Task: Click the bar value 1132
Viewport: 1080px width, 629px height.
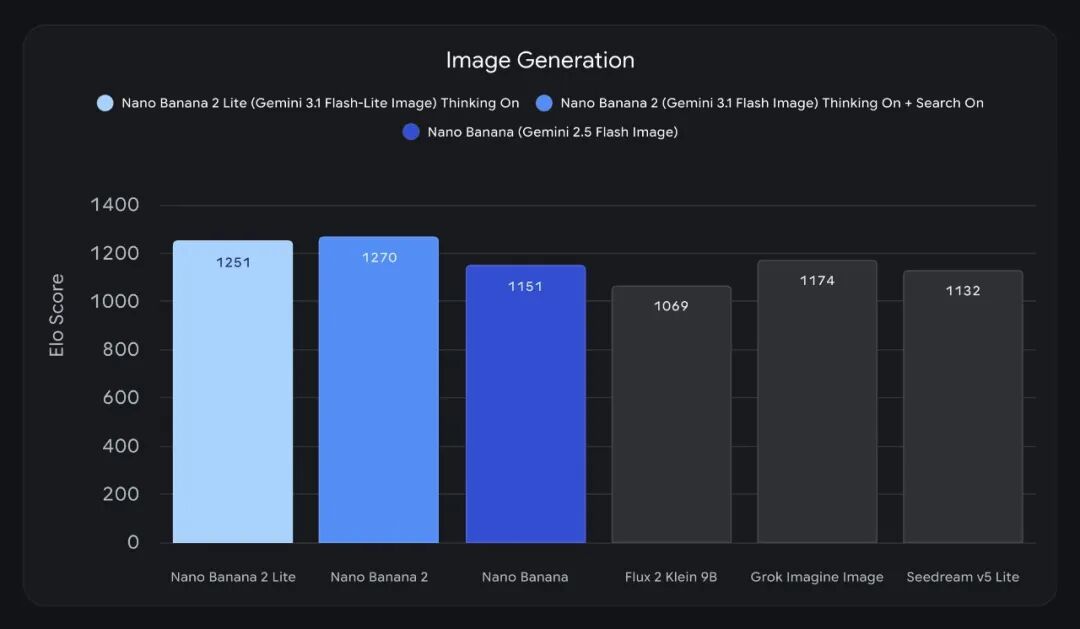Action: click(x=963, y=291)
